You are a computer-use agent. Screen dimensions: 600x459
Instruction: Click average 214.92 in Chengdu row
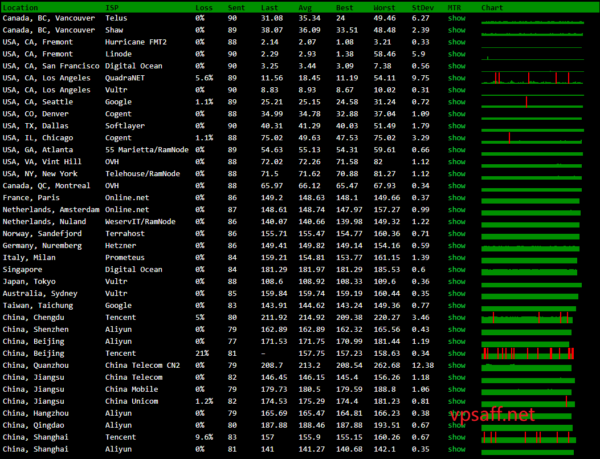[x=311, y=317]
